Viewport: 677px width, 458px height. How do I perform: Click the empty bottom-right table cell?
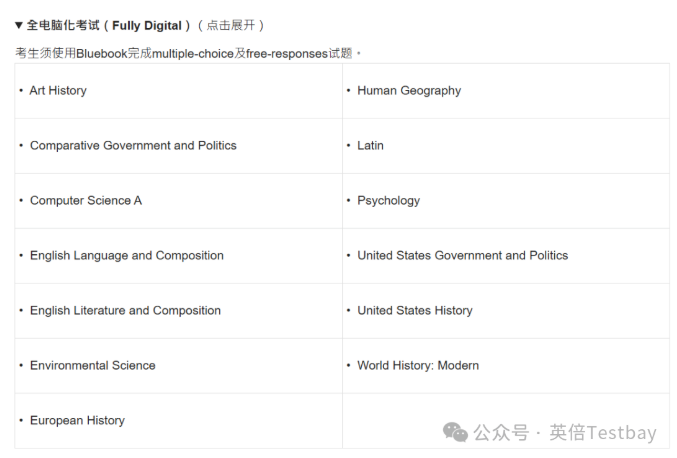point(505,410)
